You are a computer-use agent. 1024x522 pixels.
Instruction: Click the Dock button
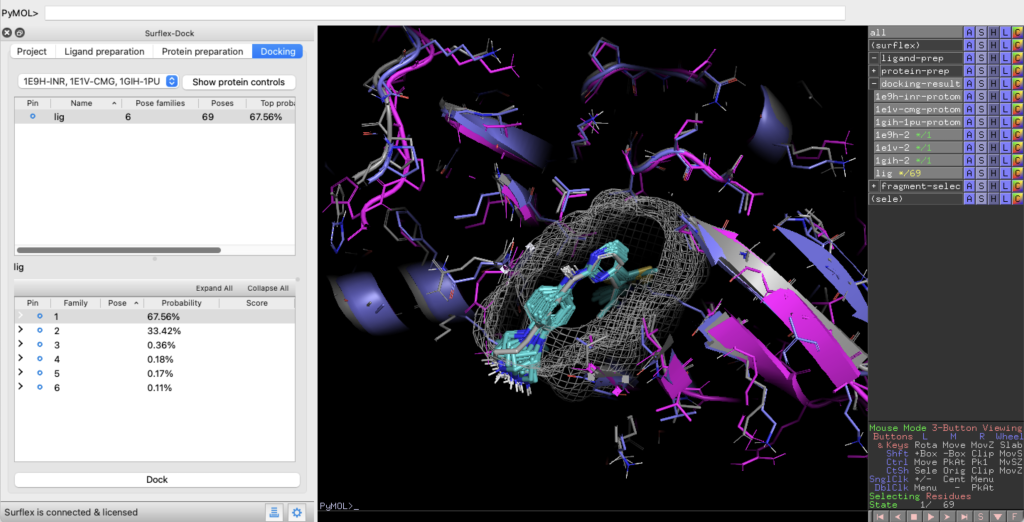point(157,480)
